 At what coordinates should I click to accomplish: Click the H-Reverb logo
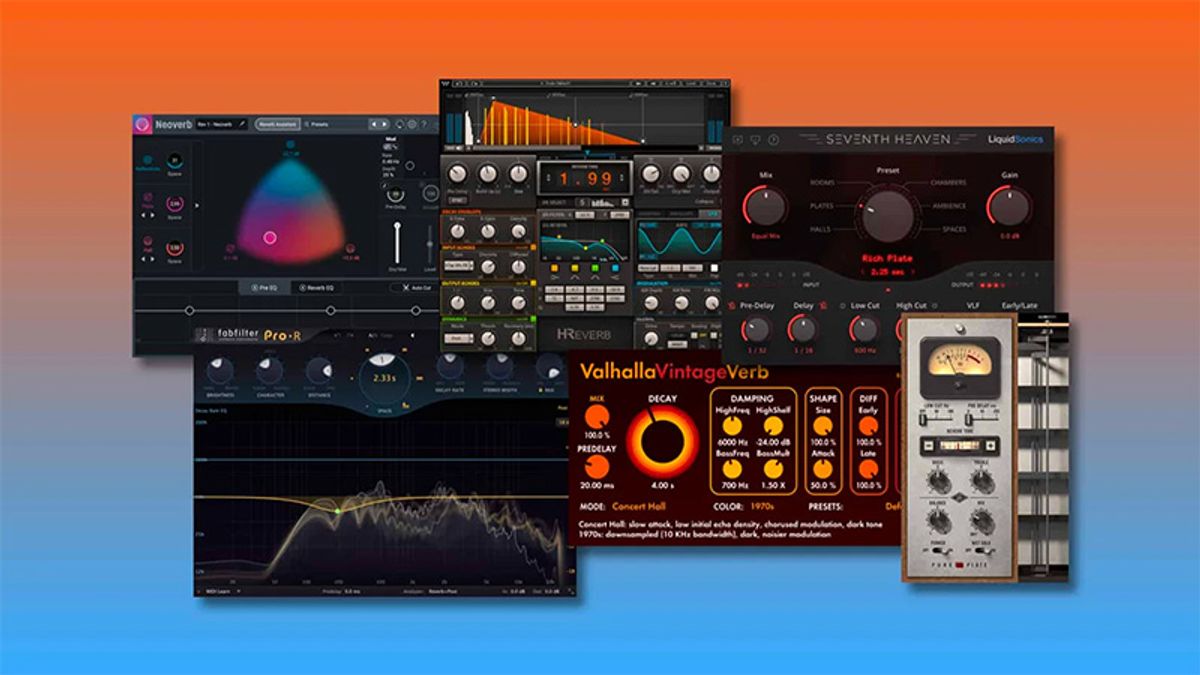(583, 333)
